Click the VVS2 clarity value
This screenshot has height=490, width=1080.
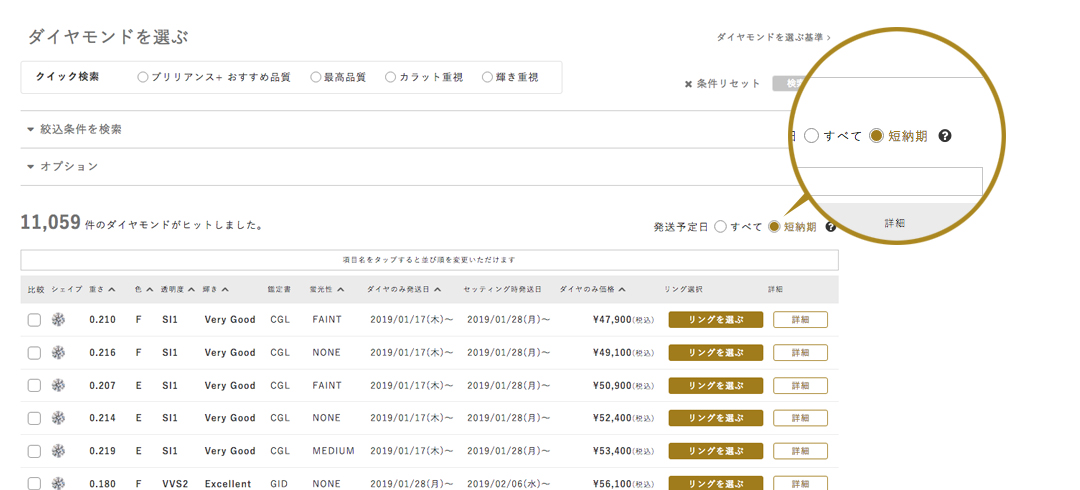174,484
